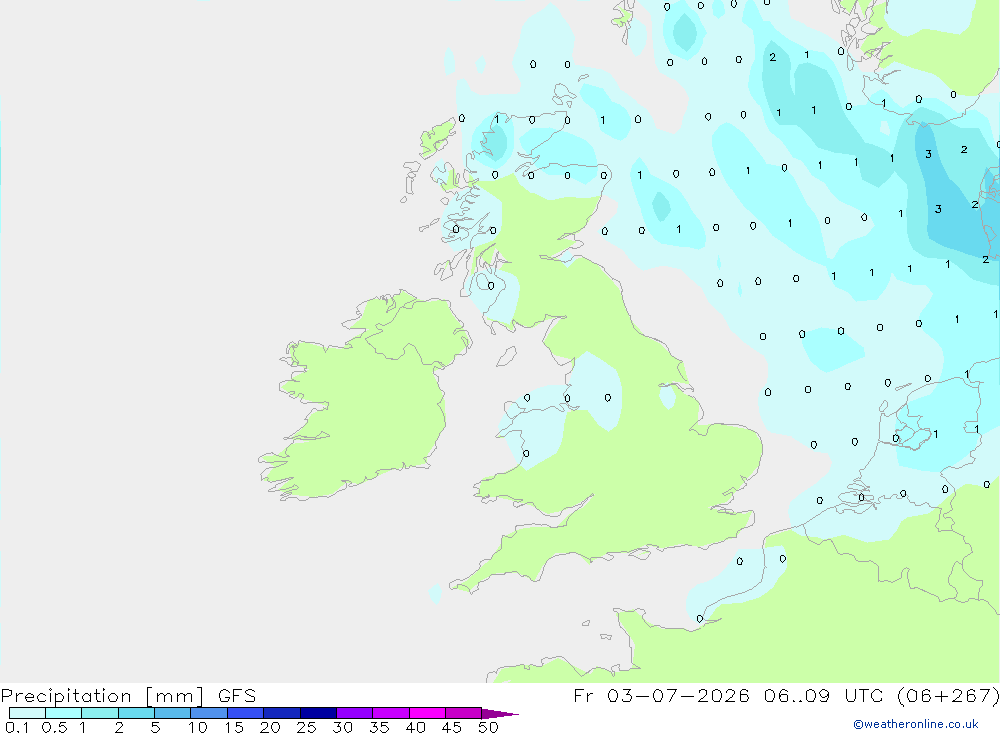The width and height of the screenshot is (1000, 733).
Task: Click the '0.5' legend scale label
Action: 54,727
